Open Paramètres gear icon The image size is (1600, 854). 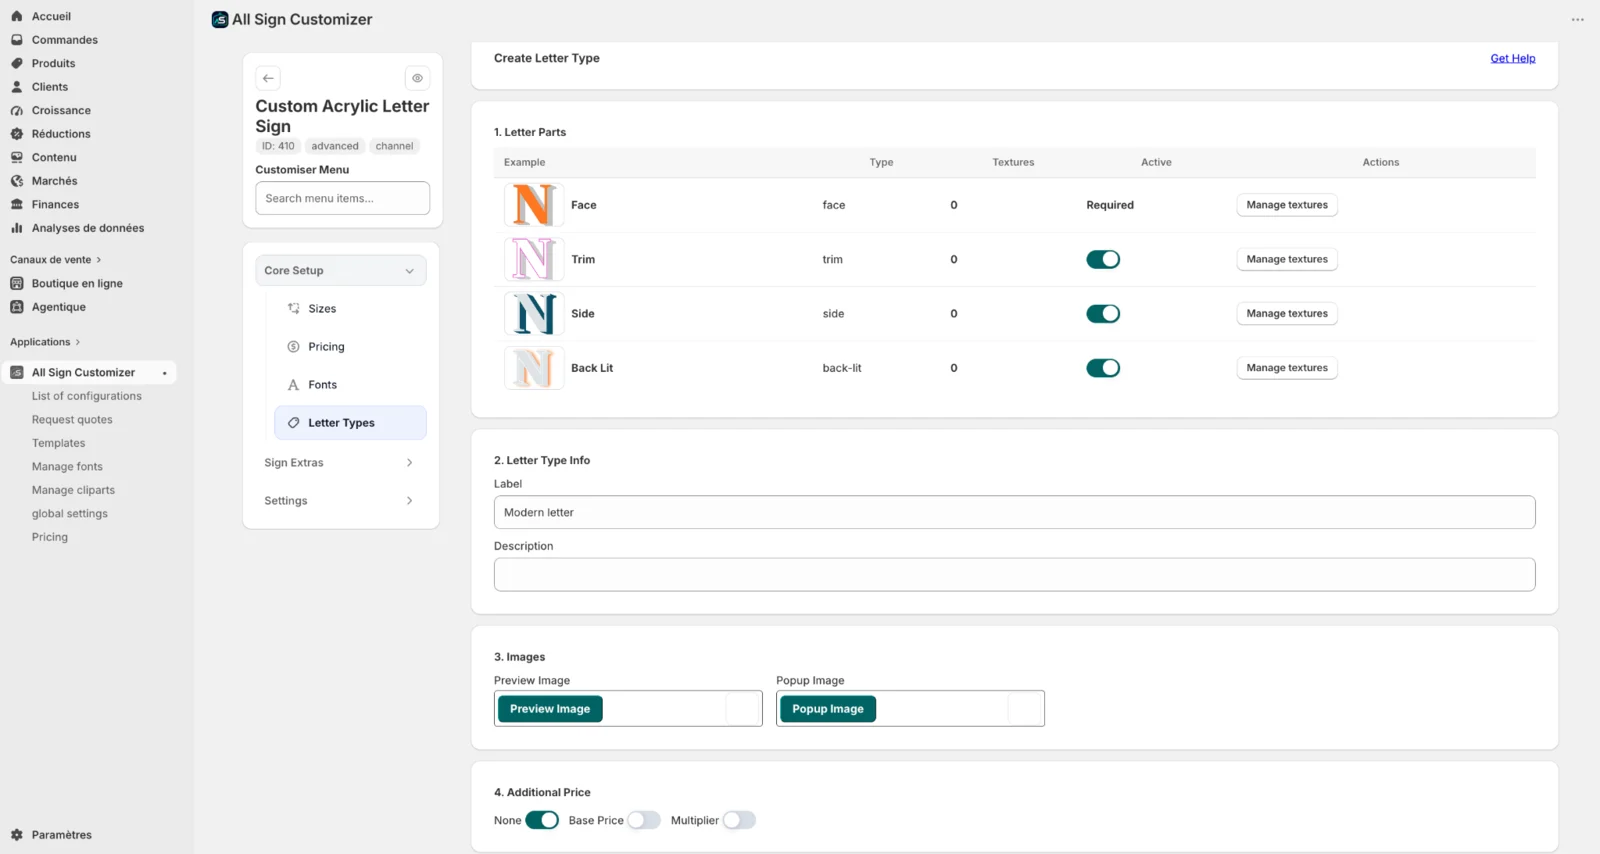[17, 835]
